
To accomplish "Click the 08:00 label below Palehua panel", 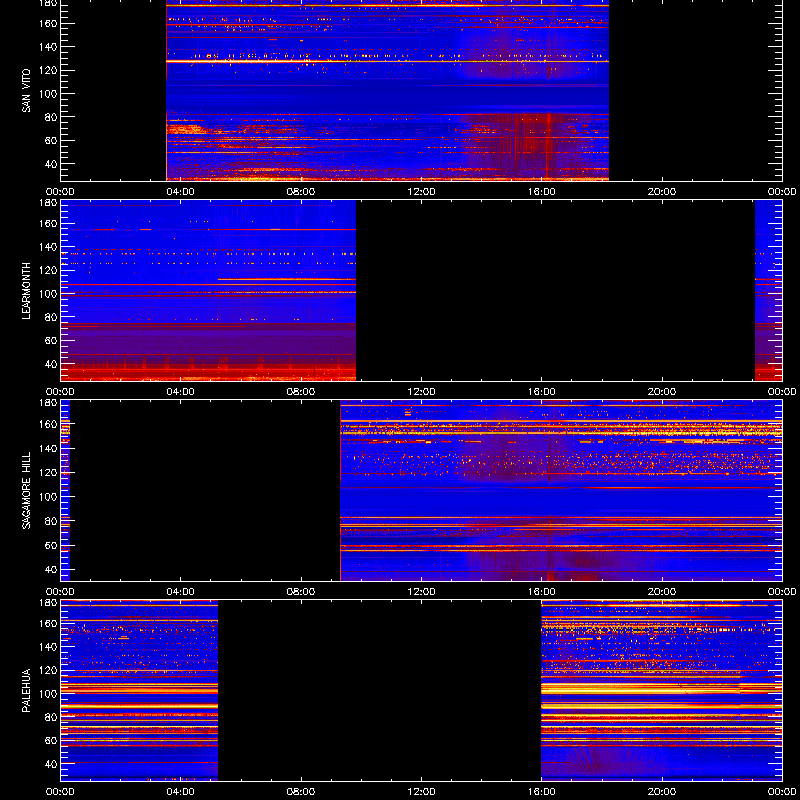I will pyautogui.click(x=301, y=792).
